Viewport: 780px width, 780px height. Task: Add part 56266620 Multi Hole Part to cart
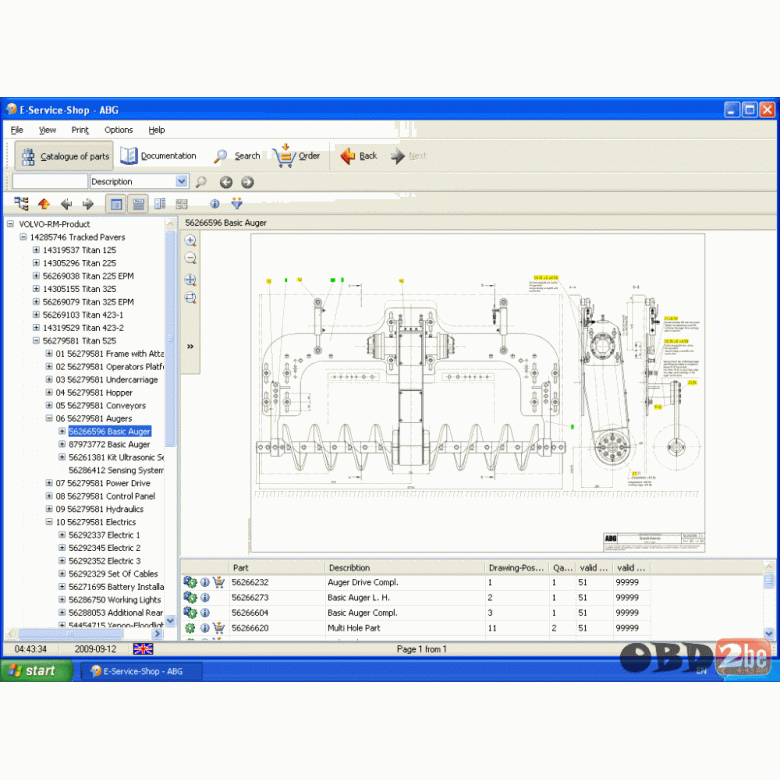pyautogui.click(x=218, y=628)
